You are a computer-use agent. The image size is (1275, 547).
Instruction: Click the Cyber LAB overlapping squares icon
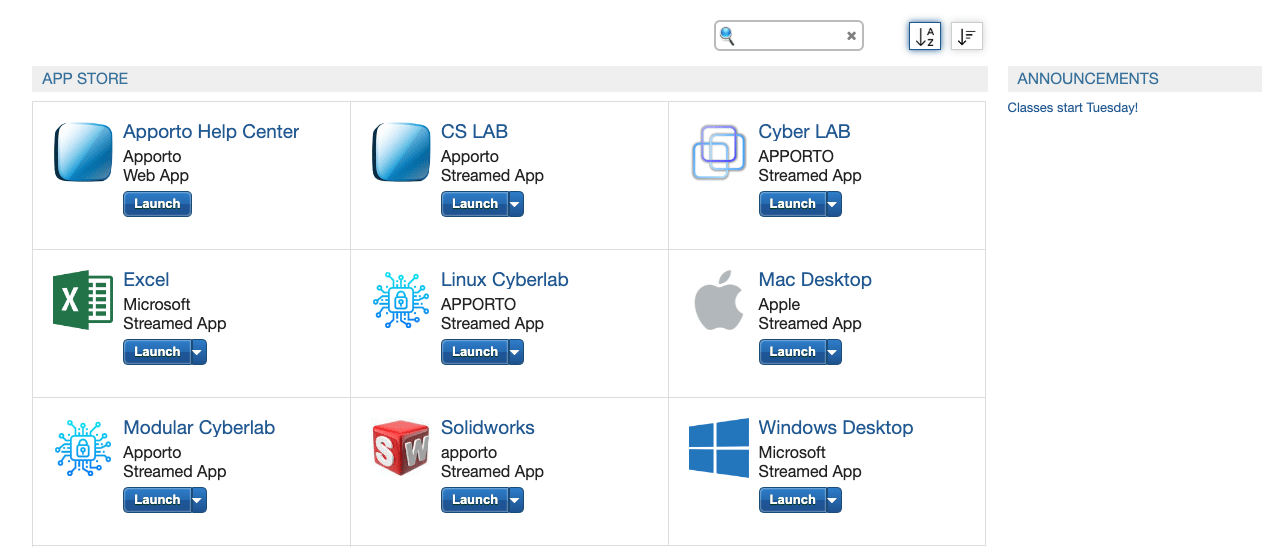click(718, 152)
